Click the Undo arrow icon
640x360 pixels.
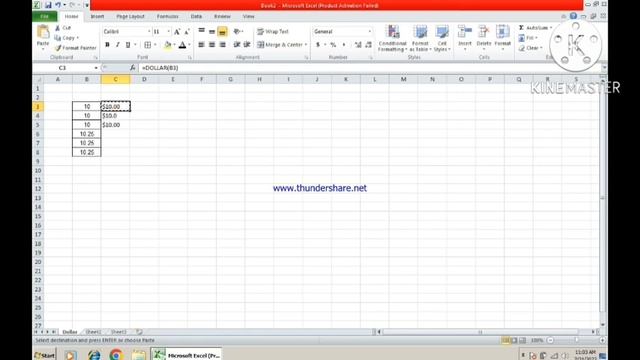pos(58,5)
